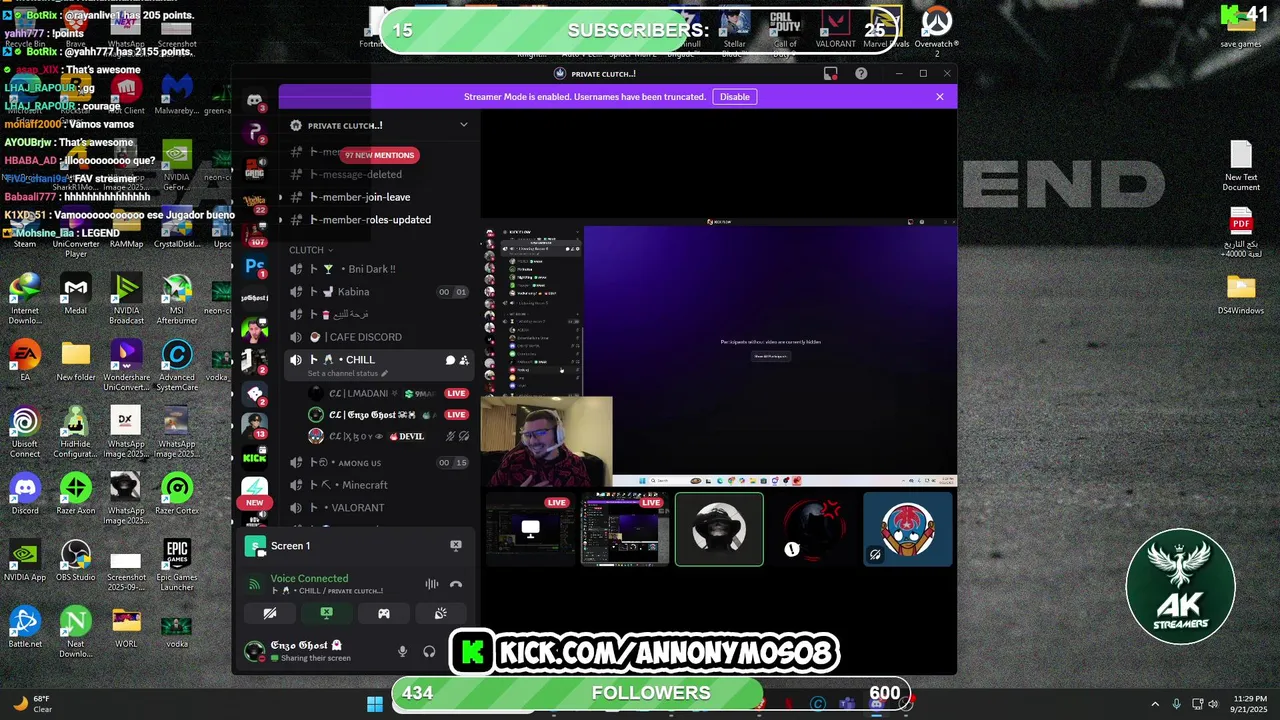Viewport: 1280px width, 720px height.
Task: Join the Bni Dark voice channel
Action: (x=380, y=269)
